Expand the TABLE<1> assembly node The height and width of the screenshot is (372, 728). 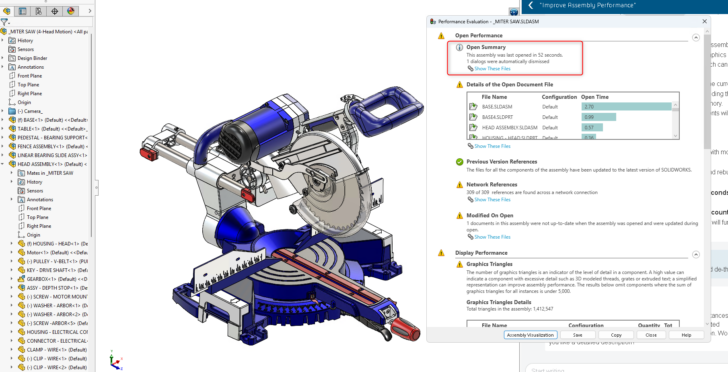(3, 129)
